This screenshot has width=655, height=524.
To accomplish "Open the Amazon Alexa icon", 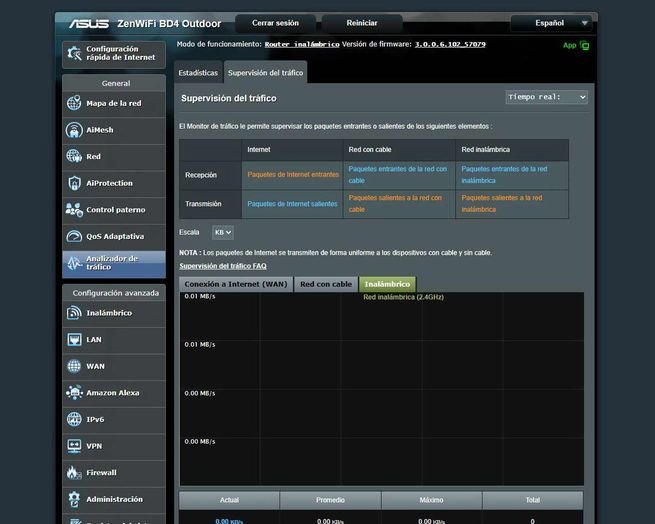I will (74, 393).
